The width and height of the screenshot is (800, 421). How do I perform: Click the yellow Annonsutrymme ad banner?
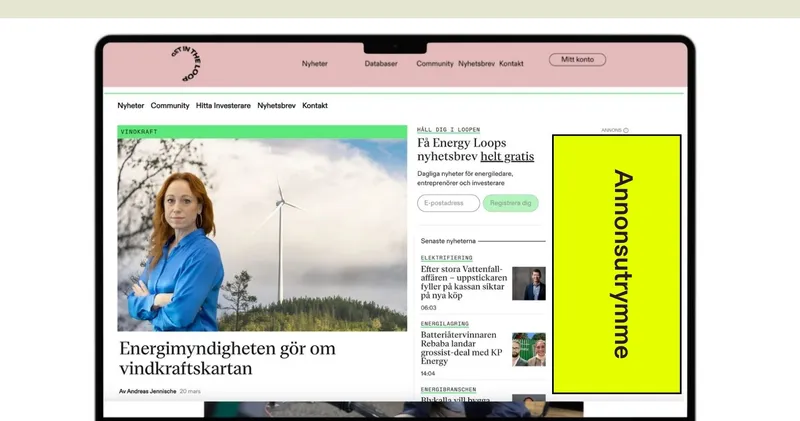tap(616, 264)
